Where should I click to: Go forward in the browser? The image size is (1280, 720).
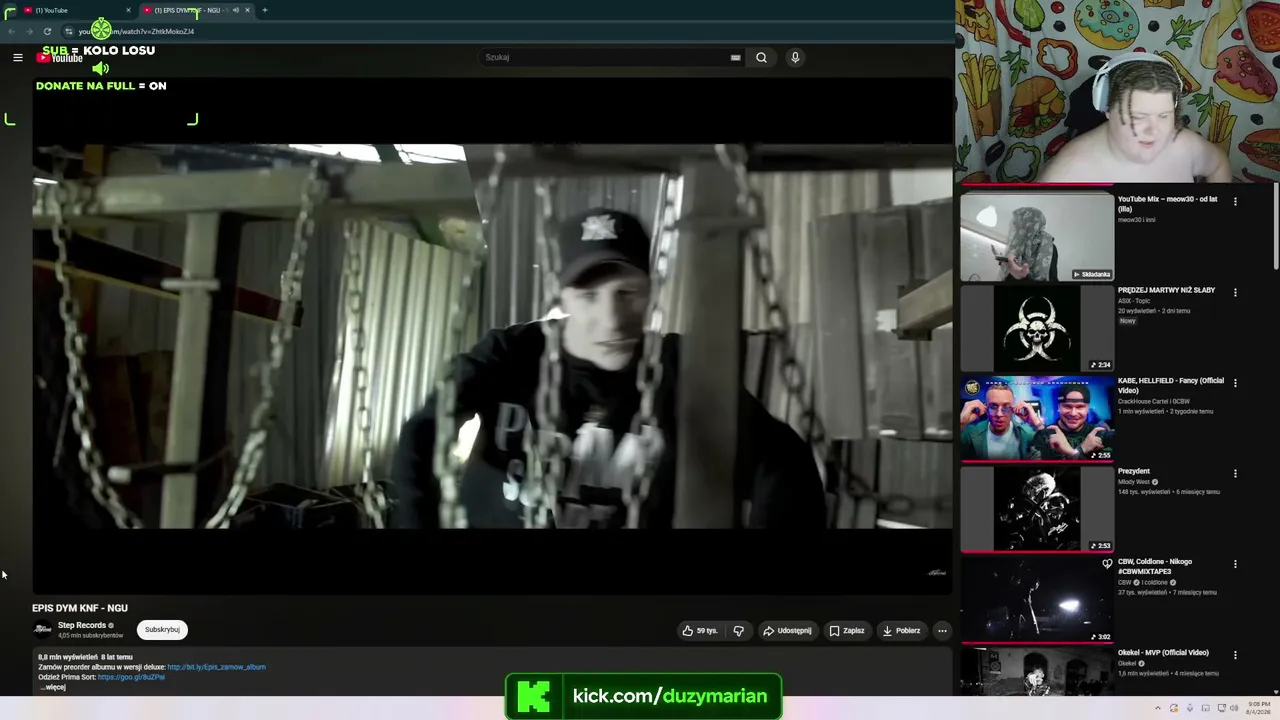29,31
